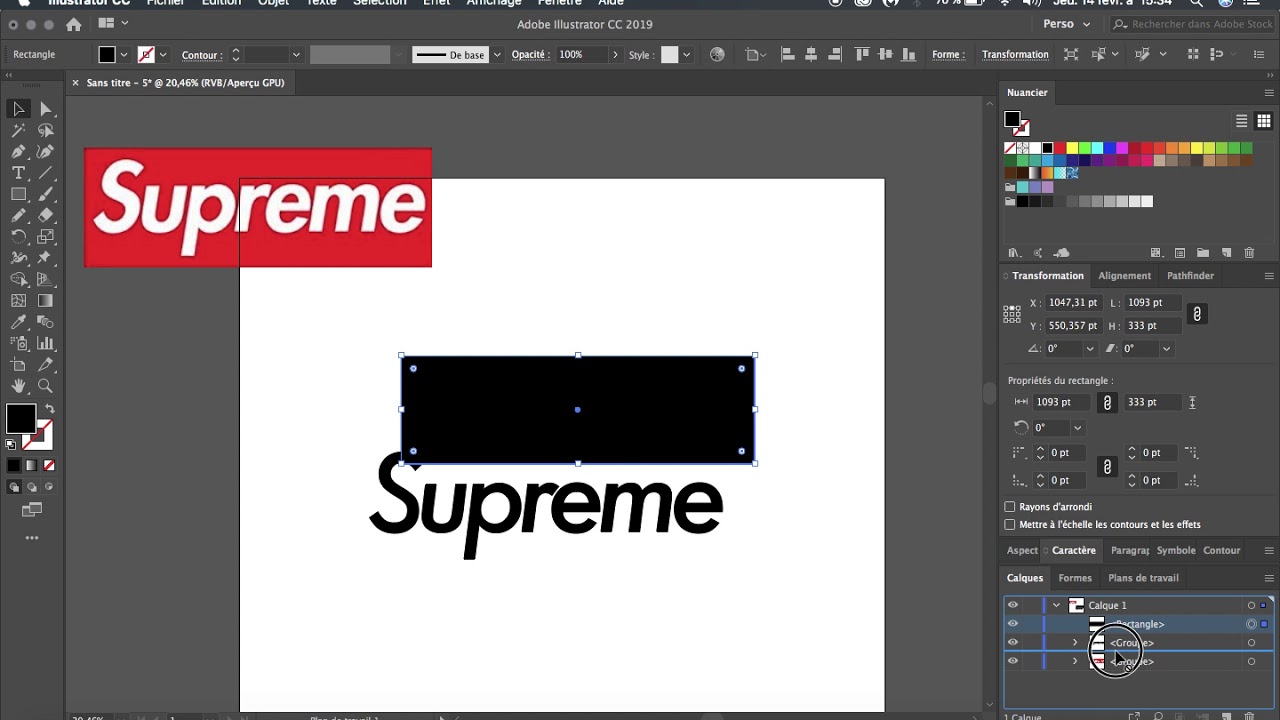Toggle corner radius link in rectangle properties
Screen dimensions: 1280x720
[1107, 467]
